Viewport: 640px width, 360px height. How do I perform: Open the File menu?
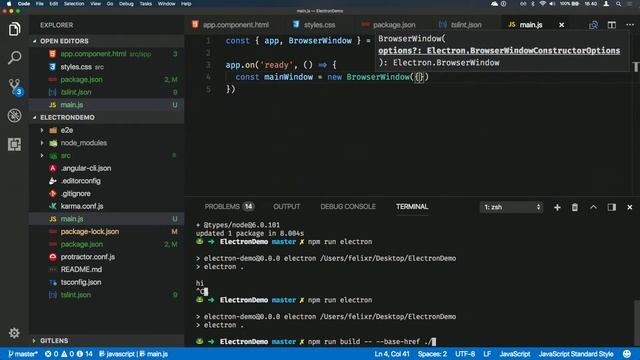point(39,4)
